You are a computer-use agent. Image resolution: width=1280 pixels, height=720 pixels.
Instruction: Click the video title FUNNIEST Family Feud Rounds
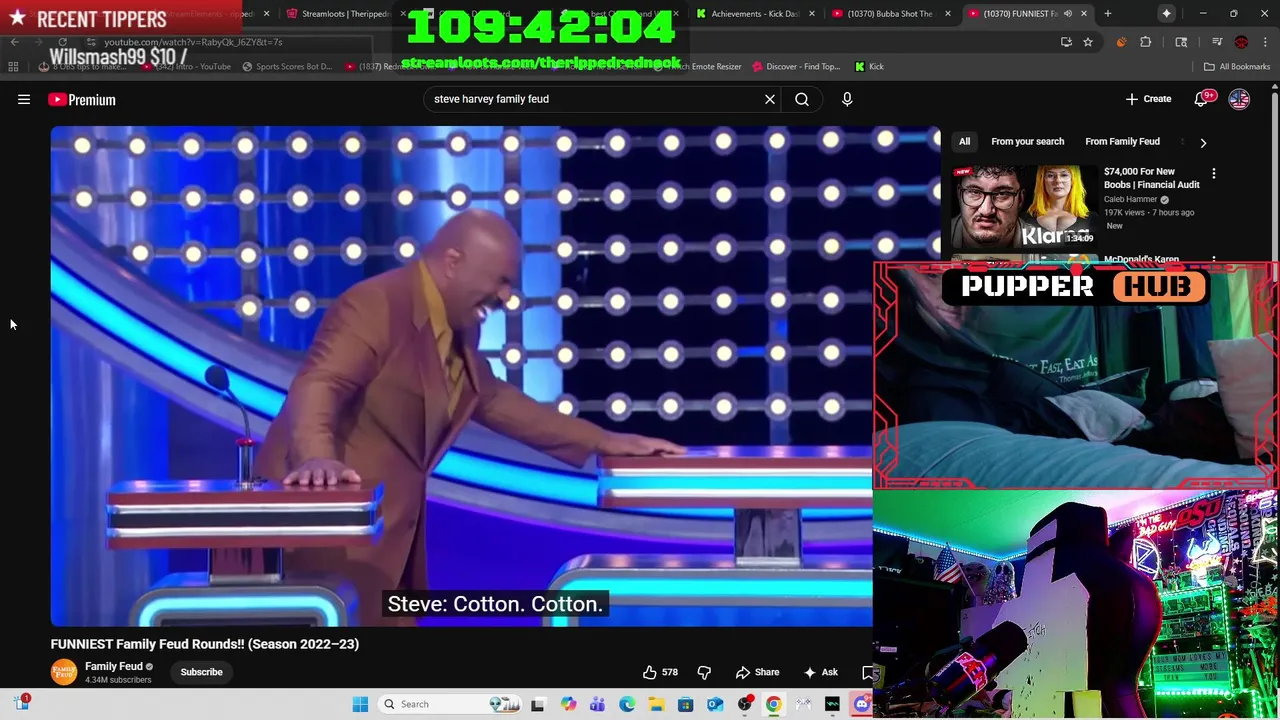205,644
